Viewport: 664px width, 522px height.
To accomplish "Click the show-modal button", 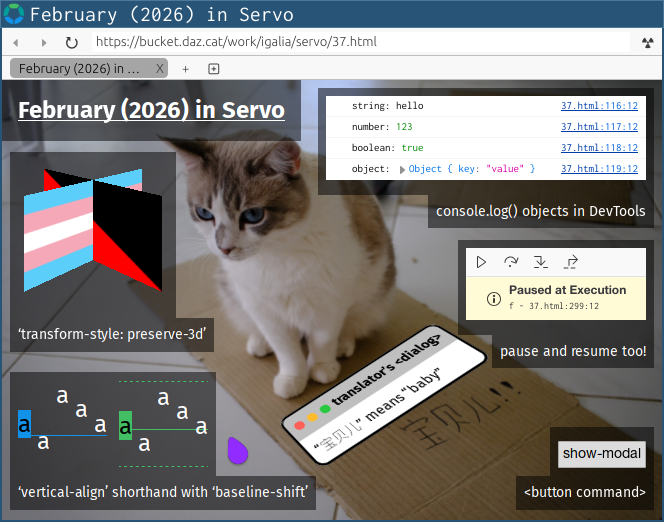I will [601, 454].
